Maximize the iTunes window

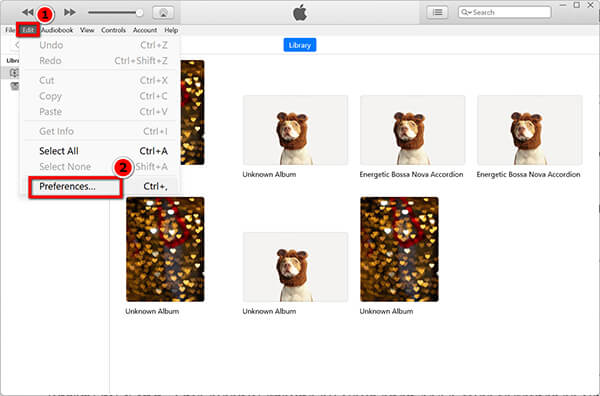[x=577, y=5]
